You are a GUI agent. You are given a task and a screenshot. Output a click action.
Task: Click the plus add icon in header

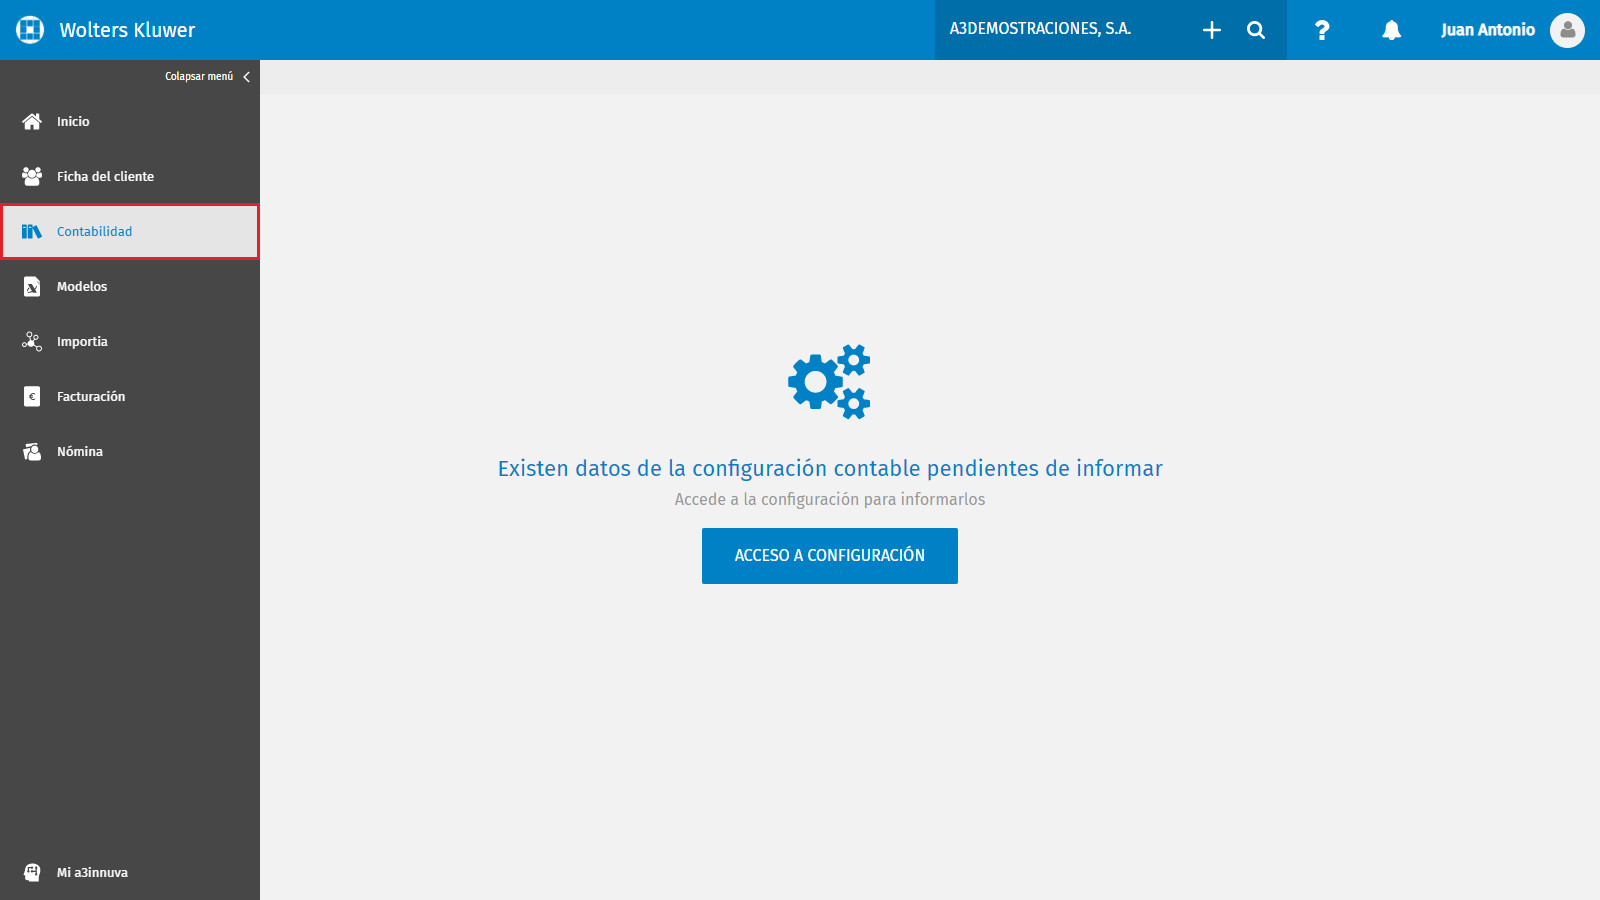(1212, 30)
